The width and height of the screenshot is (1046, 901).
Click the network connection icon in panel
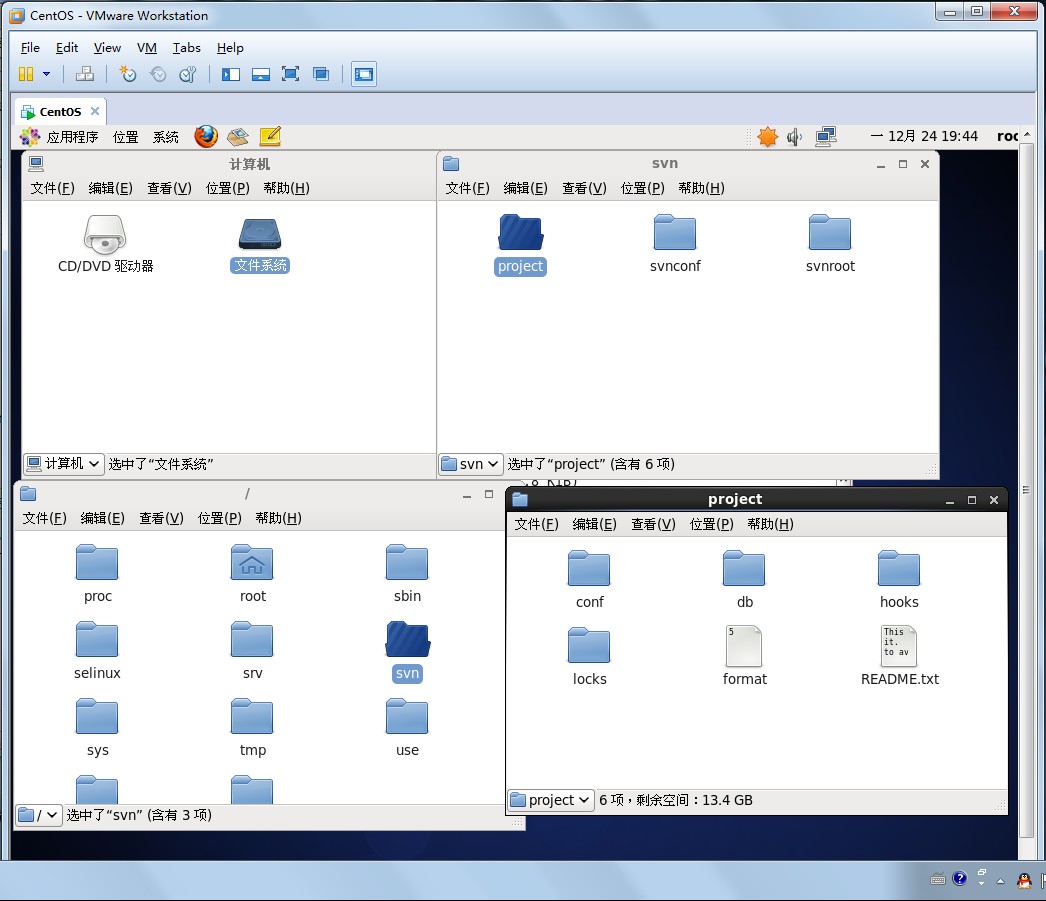pos(826,137)
